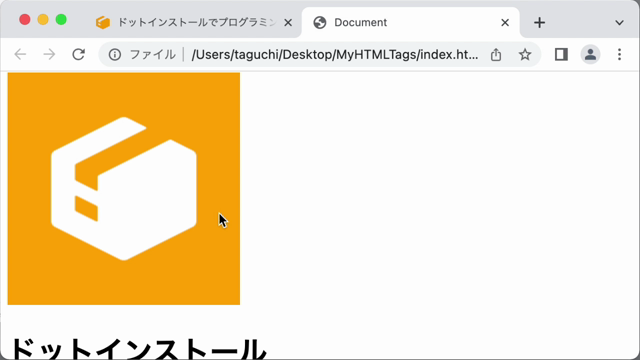Click the green fullscreen window button
640x360 pixels.
click(x=61, y=20)
